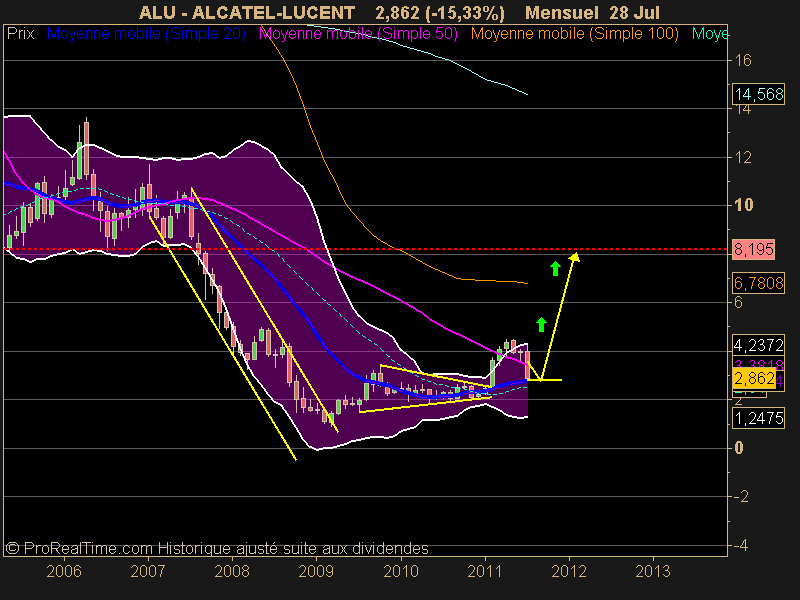Click the cyan 14,568 price label
Screen dimensions: 800x600
[759, 94]
